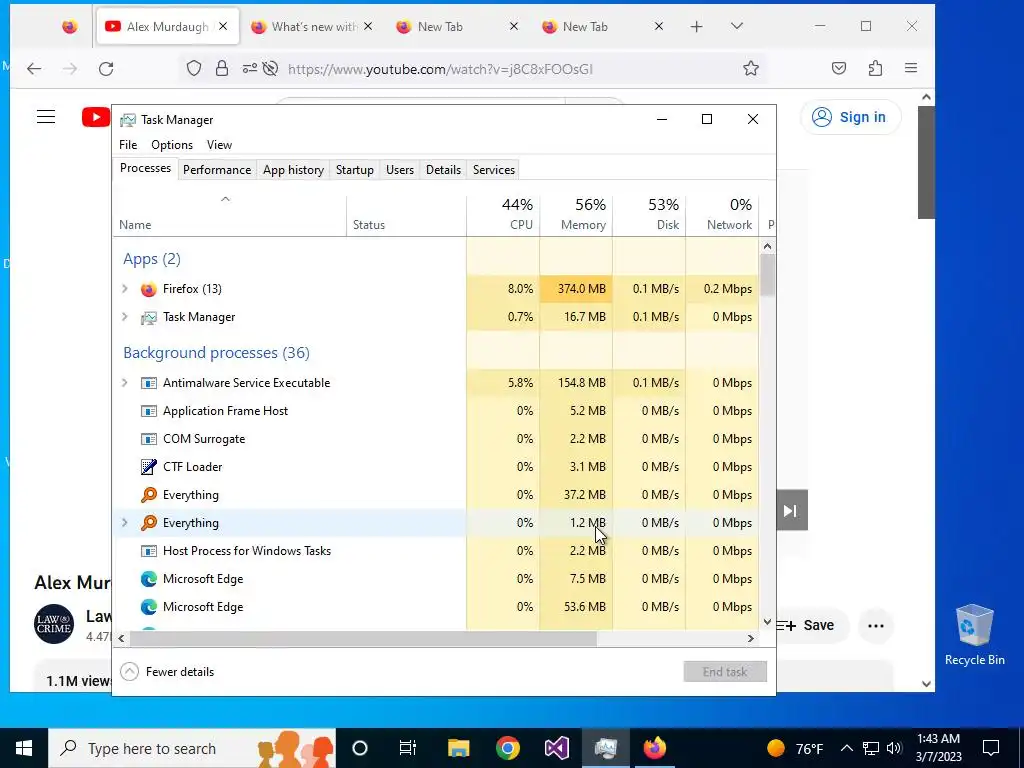
Task: Click the Microsoft Edge icon with 7.5 MB memory
Action: [149, 579]
